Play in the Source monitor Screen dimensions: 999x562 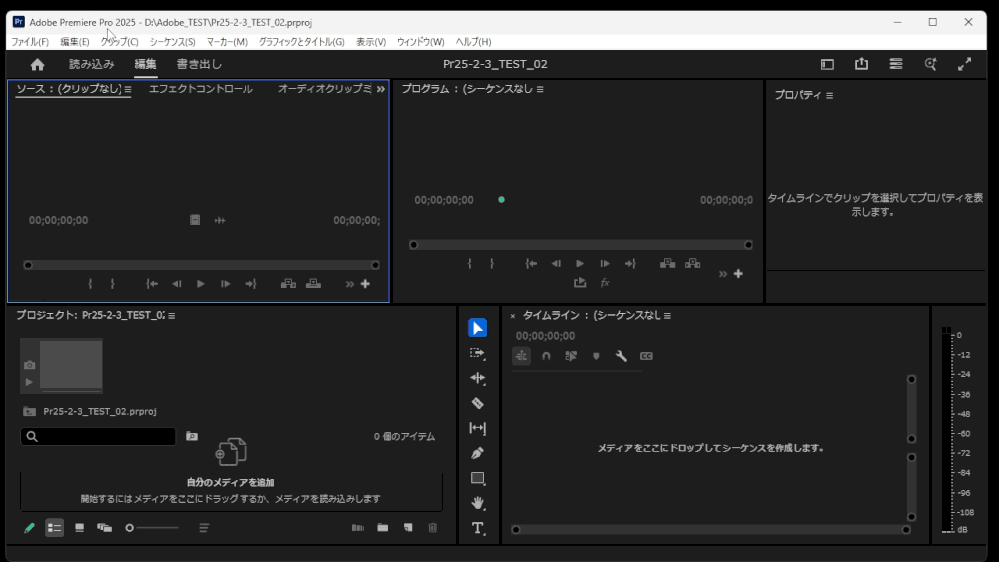point(201,284)
